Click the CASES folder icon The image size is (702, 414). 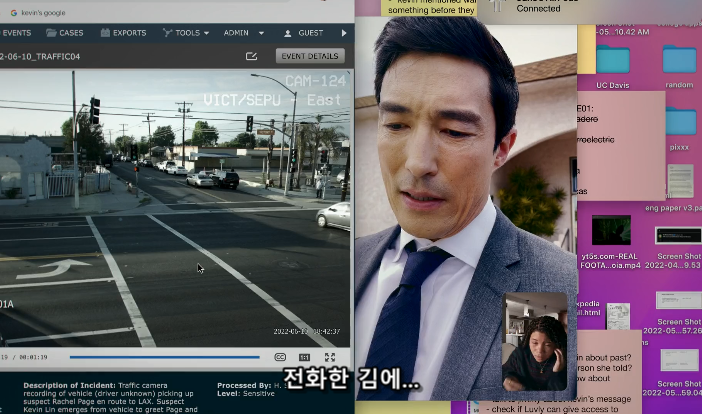(x=51, y=33)
